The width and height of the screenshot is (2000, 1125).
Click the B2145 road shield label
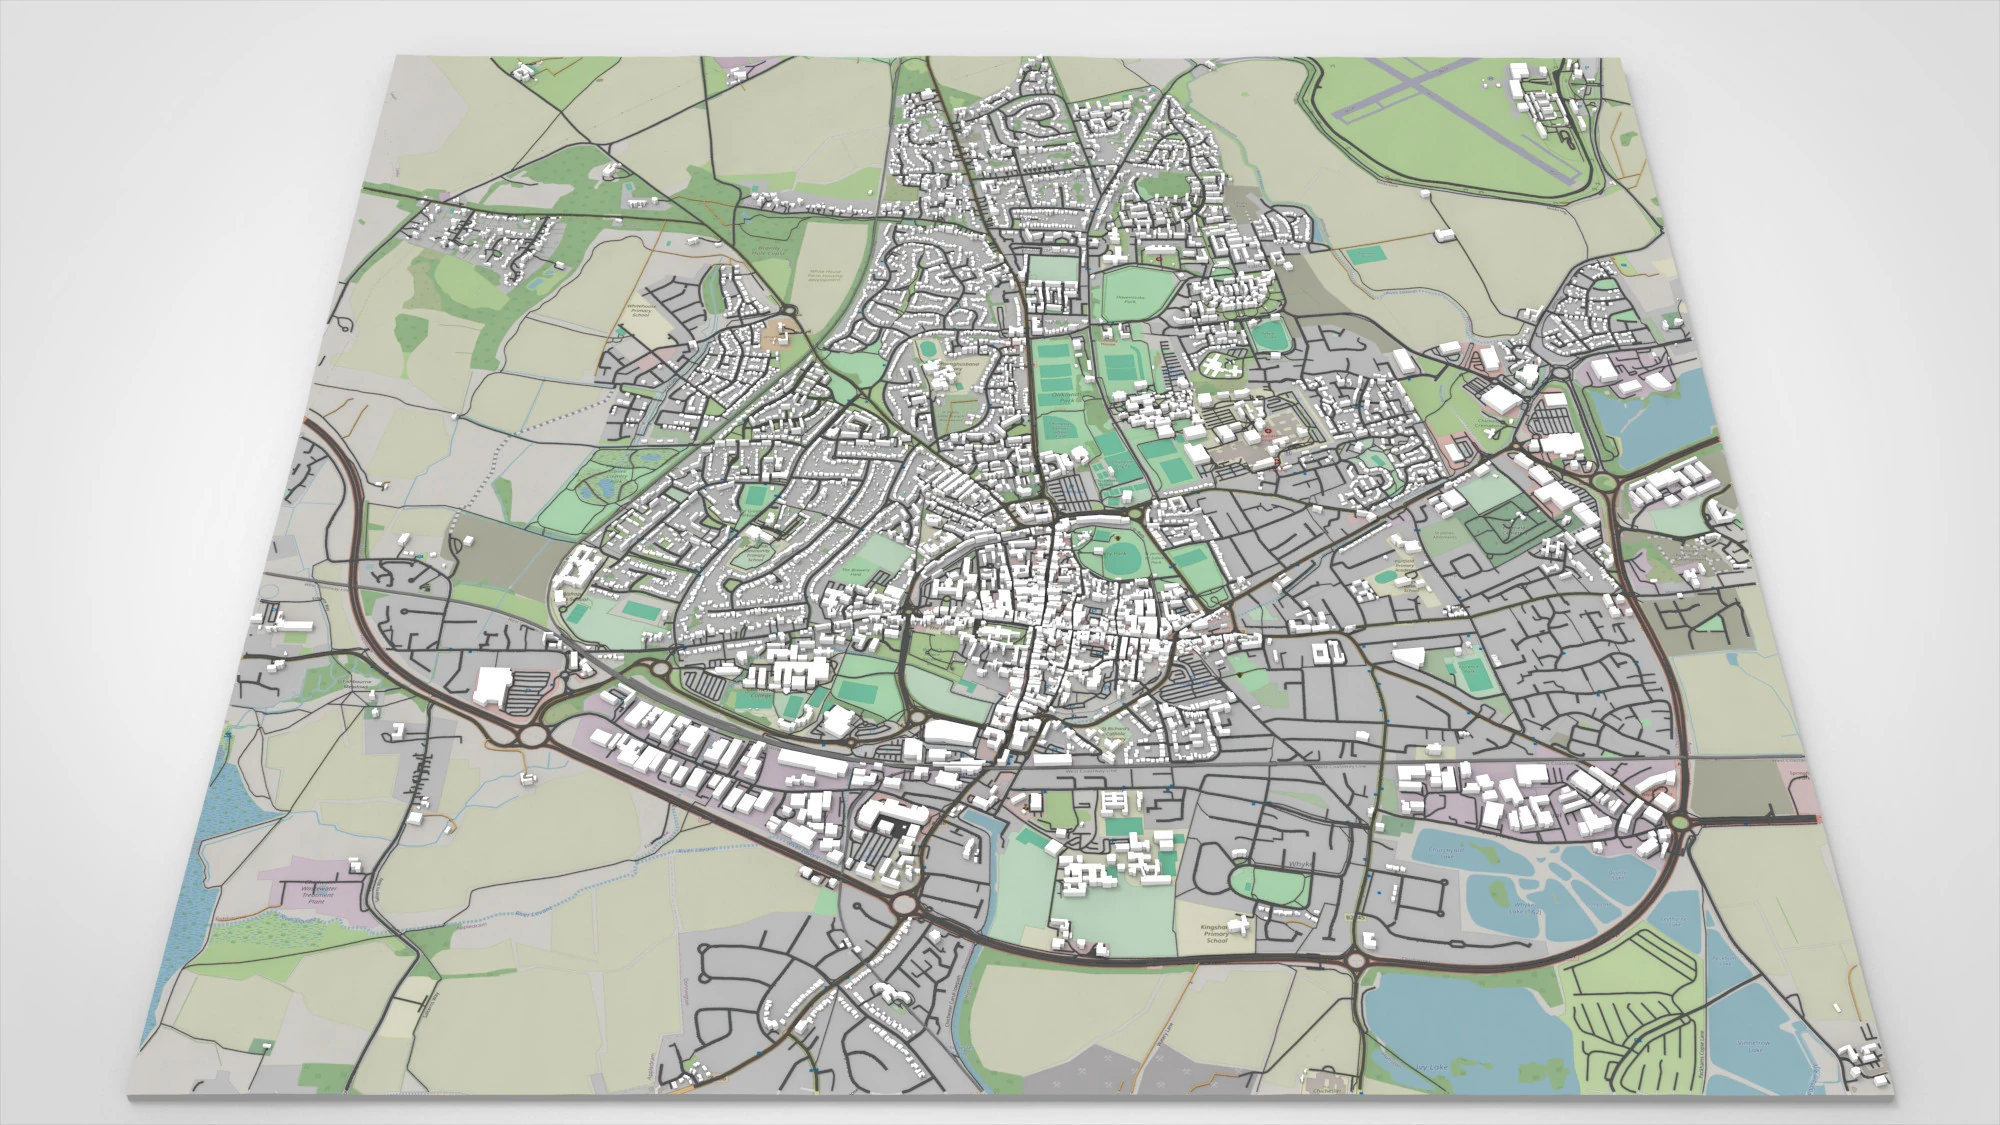(x=1356, y=917)
